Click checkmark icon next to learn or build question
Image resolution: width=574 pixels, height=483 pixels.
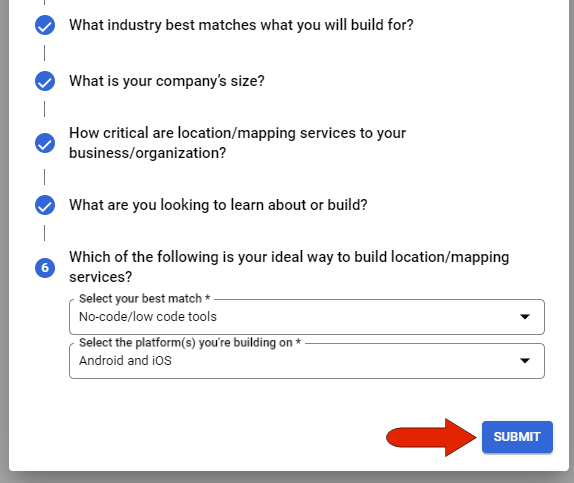click(x=45, y=205)
